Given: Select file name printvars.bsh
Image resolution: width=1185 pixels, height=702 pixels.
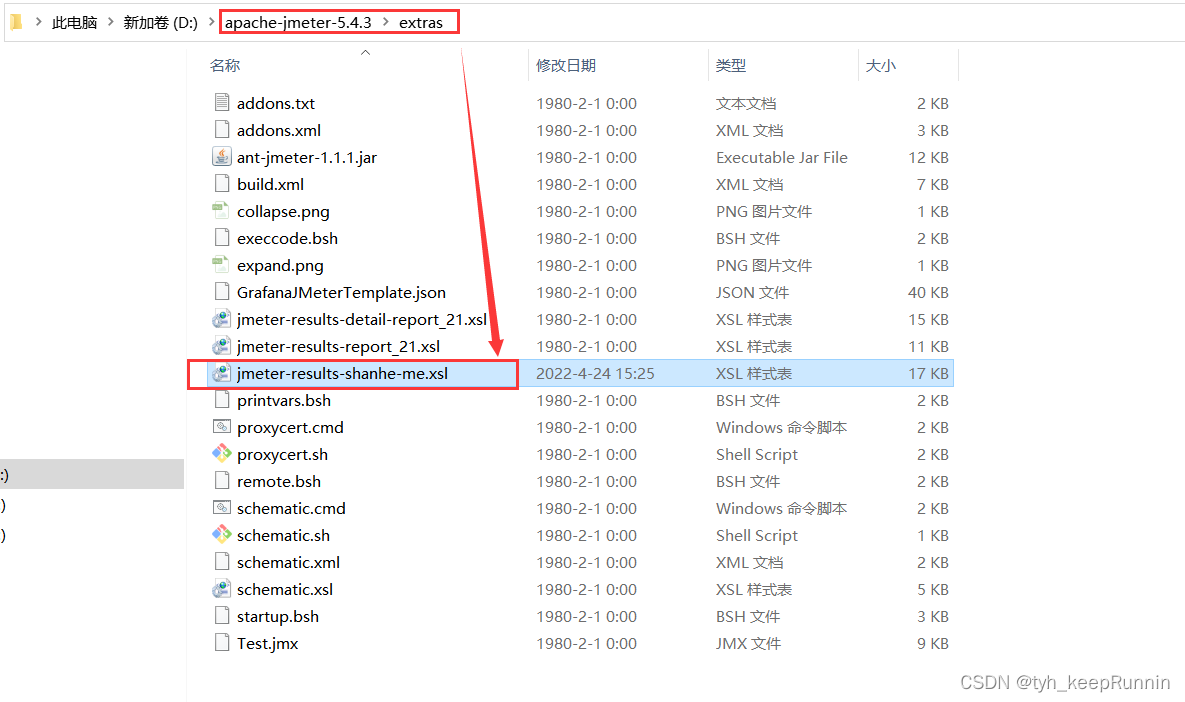Looking at the screenshot, I should pyautogui.click(x=284, y=400).
